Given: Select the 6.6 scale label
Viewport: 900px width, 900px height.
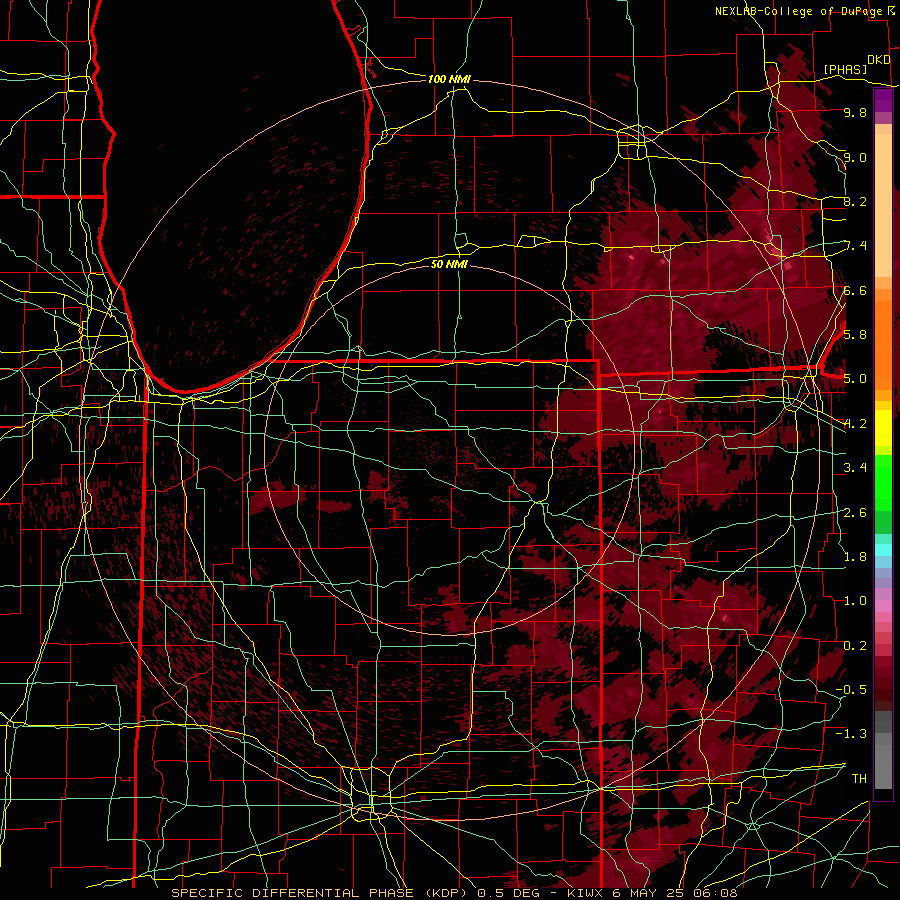Looking at the screenshot, I should [855, 290].
